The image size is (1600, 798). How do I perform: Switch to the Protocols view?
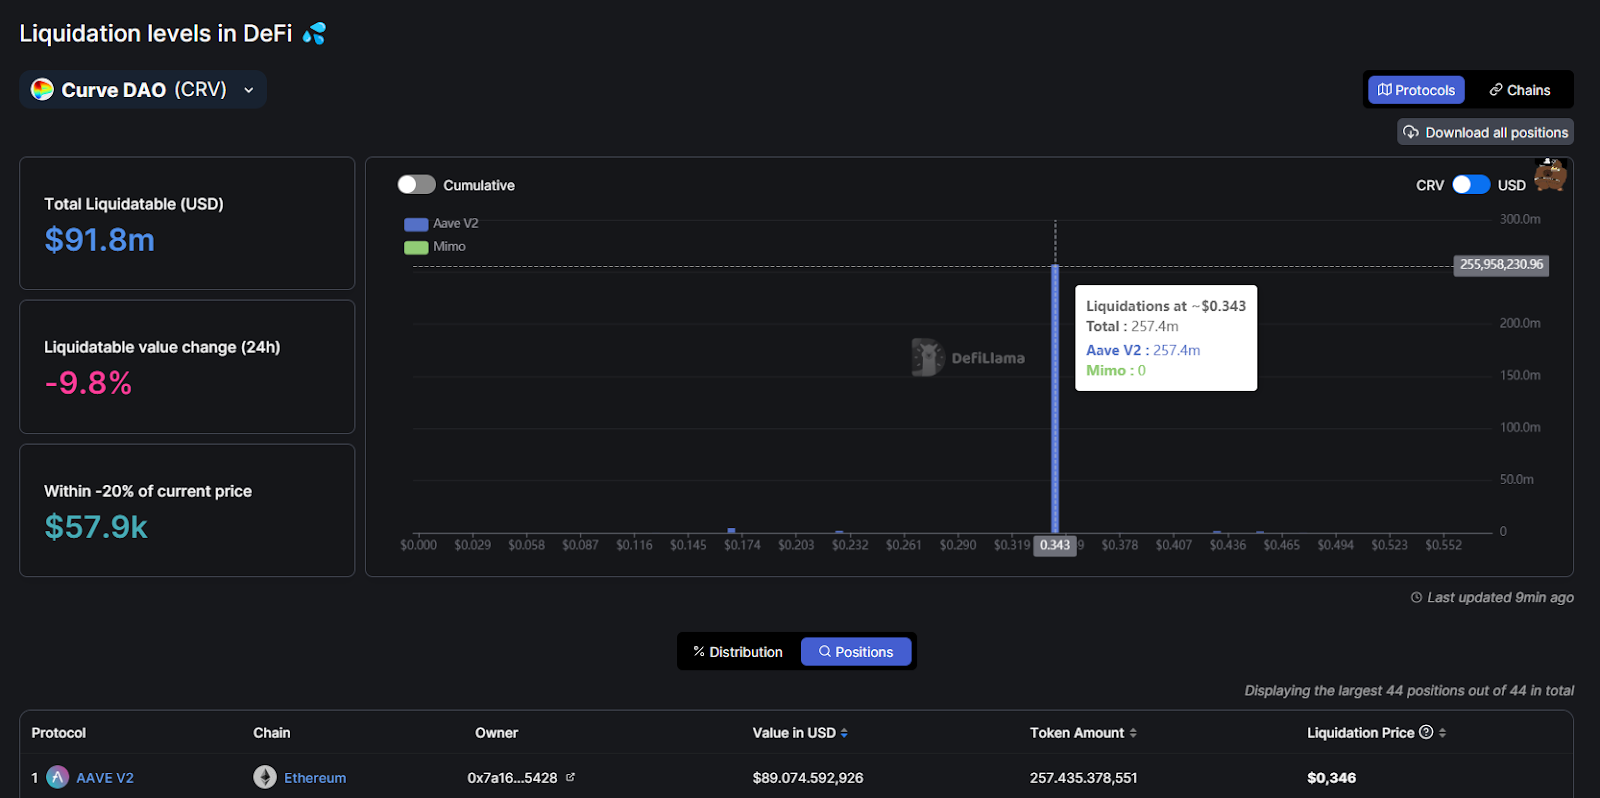(x=1416, y=90)
